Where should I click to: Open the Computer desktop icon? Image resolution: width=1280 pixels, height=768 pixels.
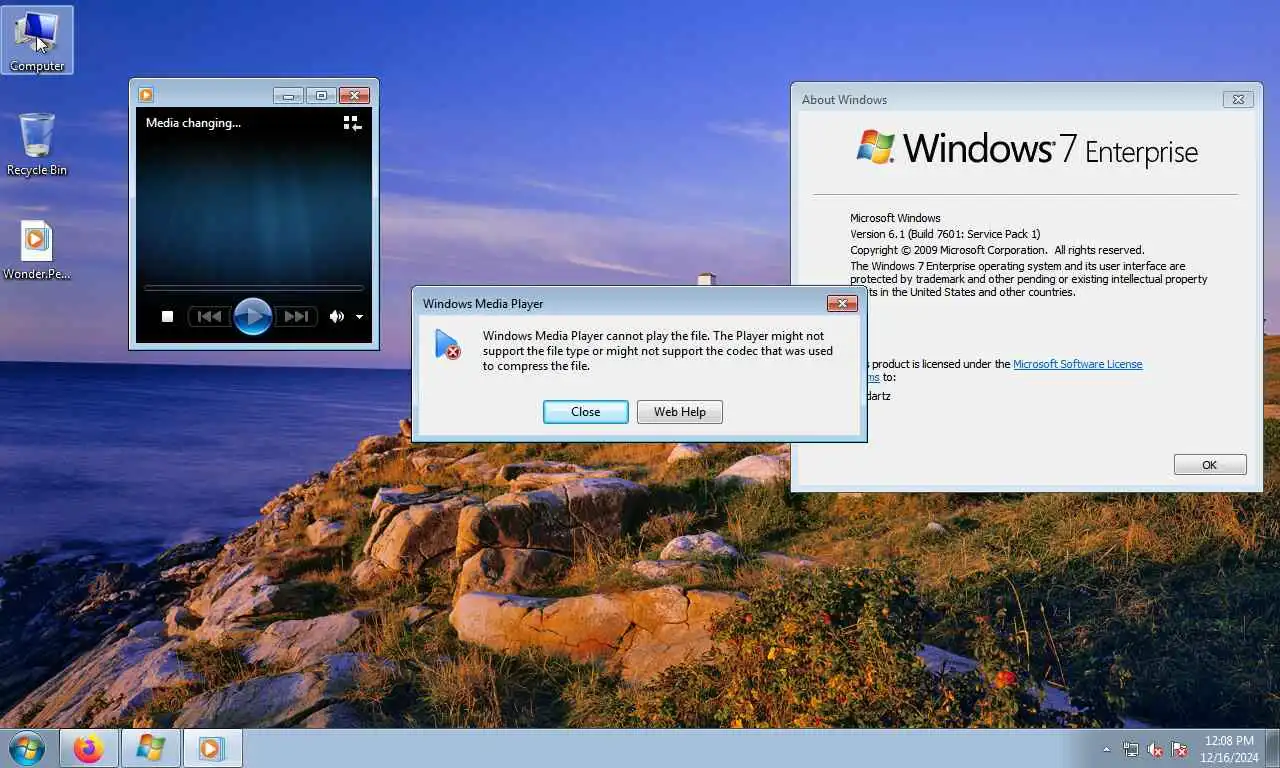37,40
